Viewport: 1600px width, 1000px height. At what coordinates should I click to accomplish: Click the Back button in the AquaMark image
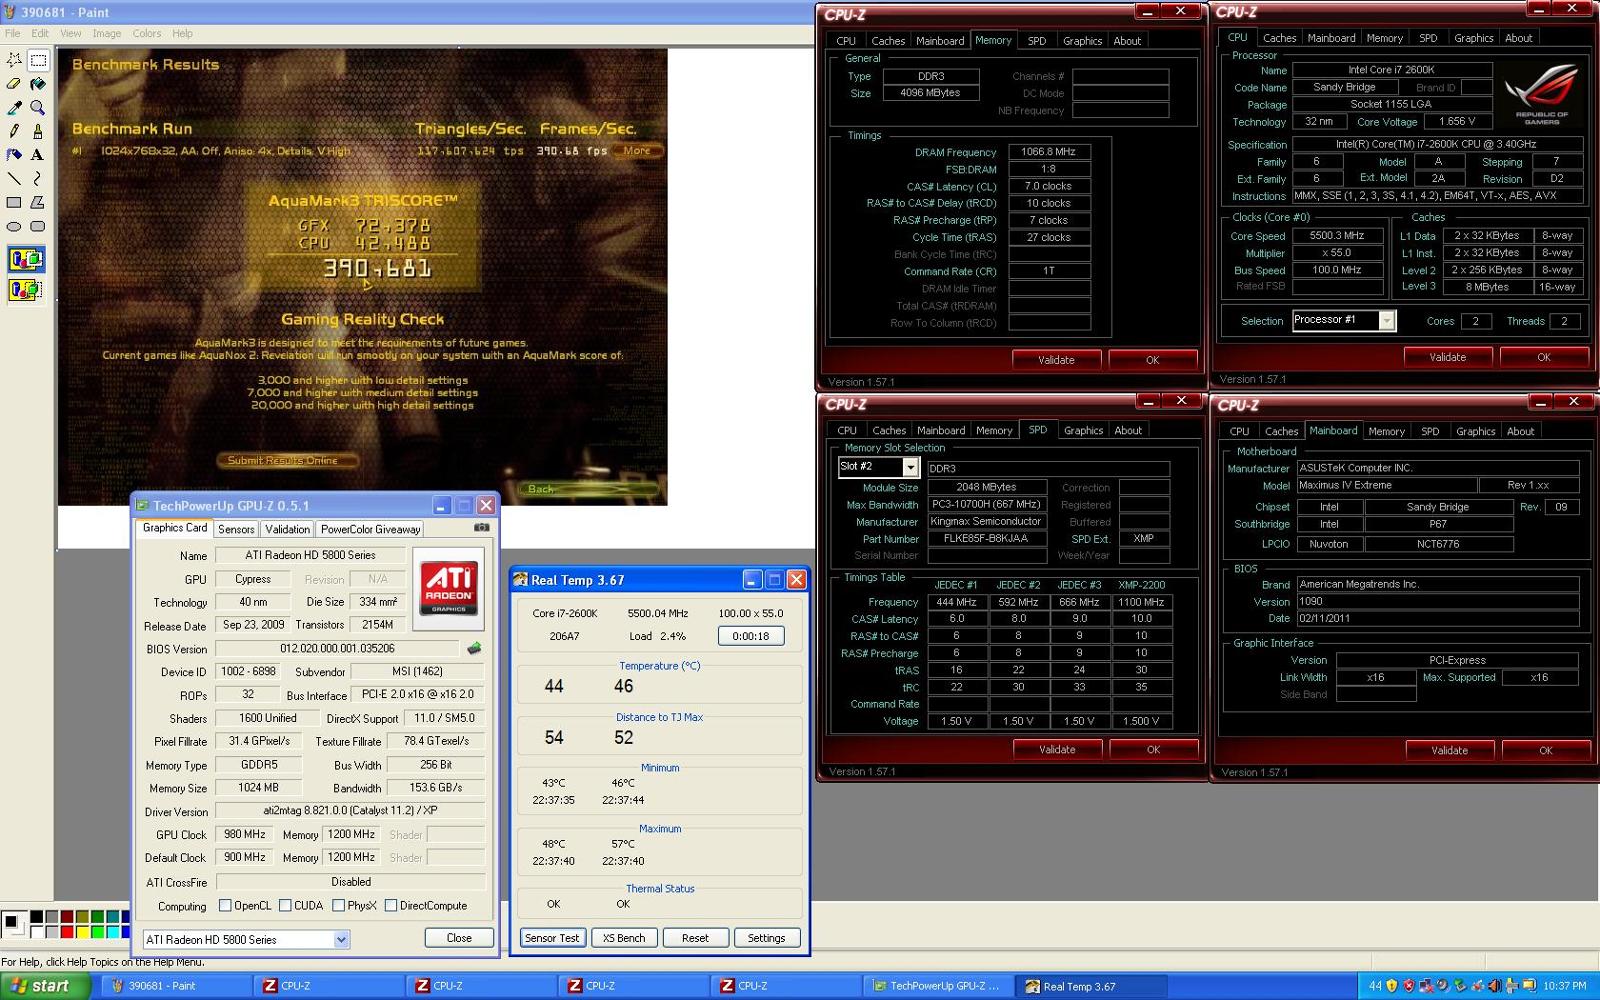[x=590, y=489]
